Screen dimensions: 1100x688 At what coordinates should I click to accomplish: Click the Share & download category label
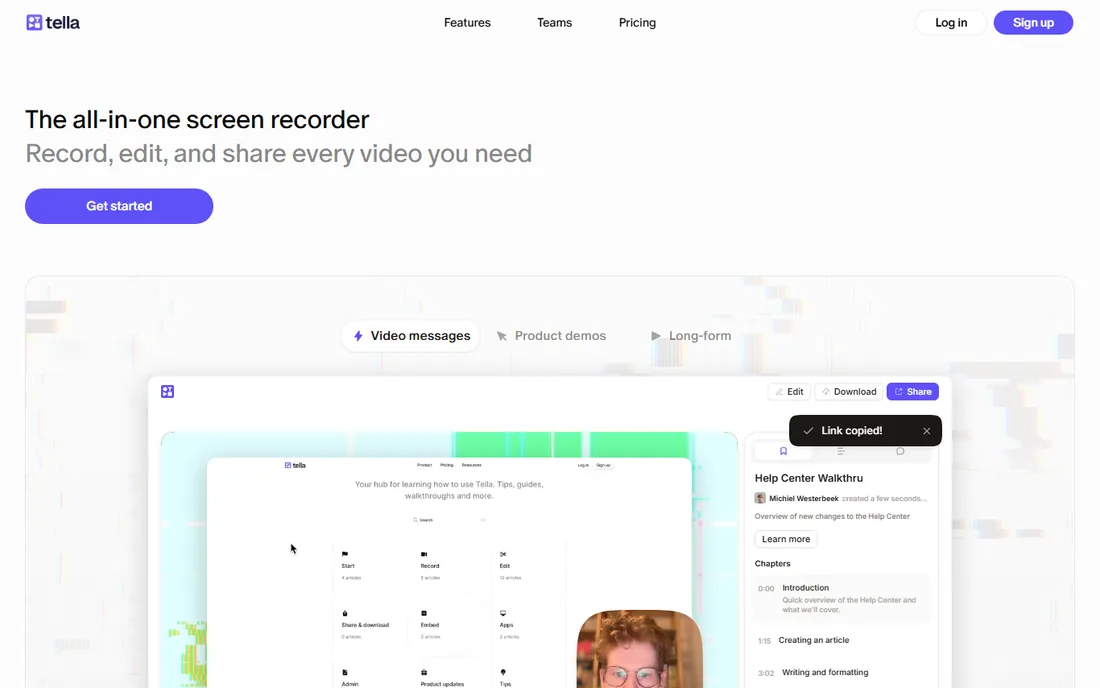[x=365, y=625]
